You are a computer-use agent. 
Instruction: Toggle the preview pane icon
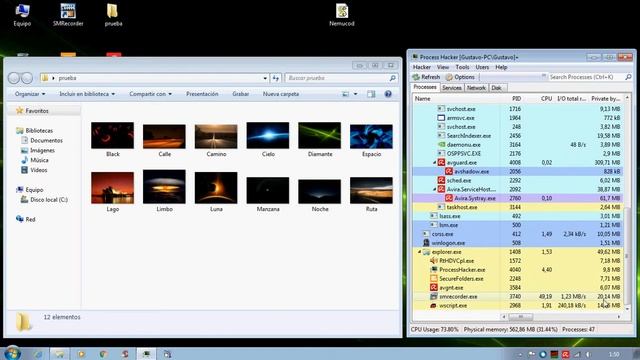tap(371, 94)
